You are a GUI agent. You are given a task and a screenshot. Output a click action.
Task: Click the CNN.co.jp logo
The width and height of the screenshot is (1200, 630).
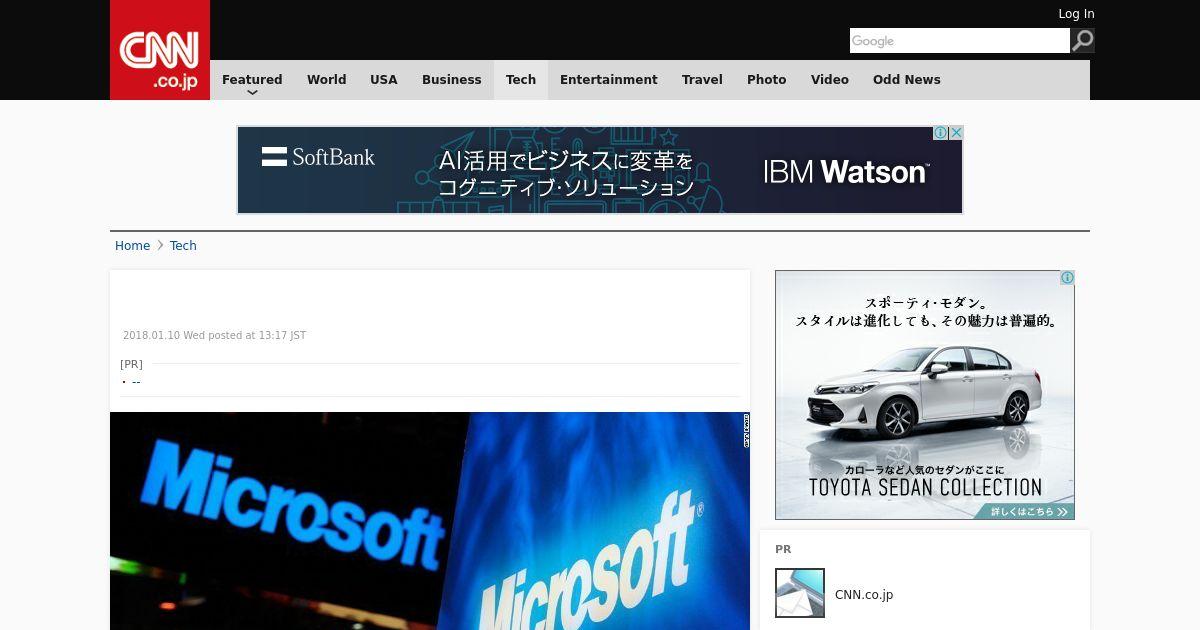pyautogui.click(x=160, y=50)
